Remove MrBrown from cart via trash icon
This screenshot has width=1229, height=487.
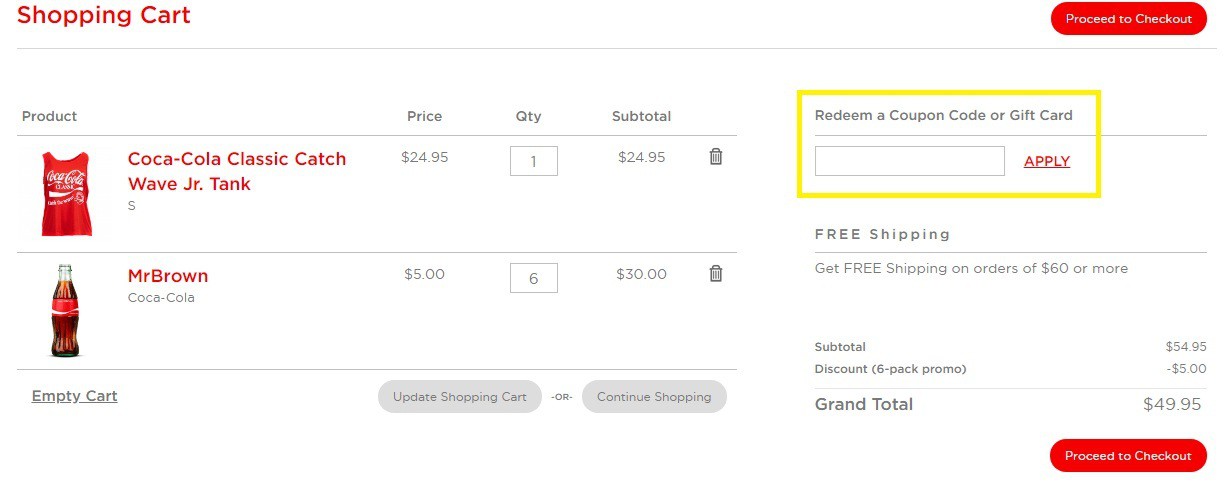[x=716, y=273]
